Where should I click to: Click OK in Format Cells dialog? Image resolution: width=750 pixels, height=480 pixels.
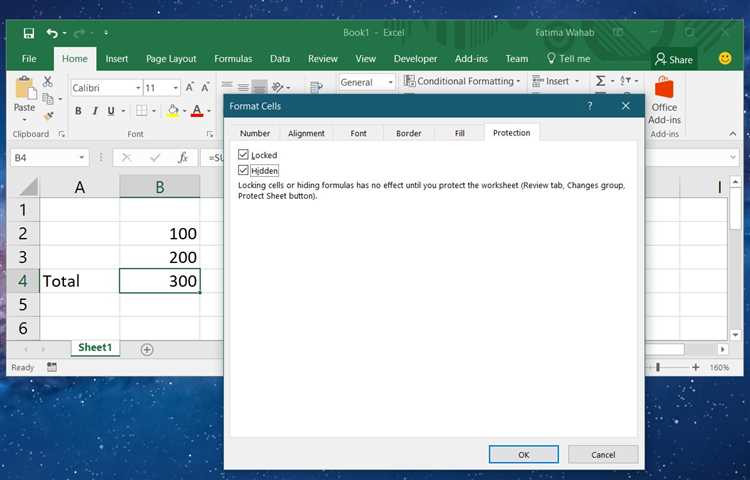pos(524,455)
